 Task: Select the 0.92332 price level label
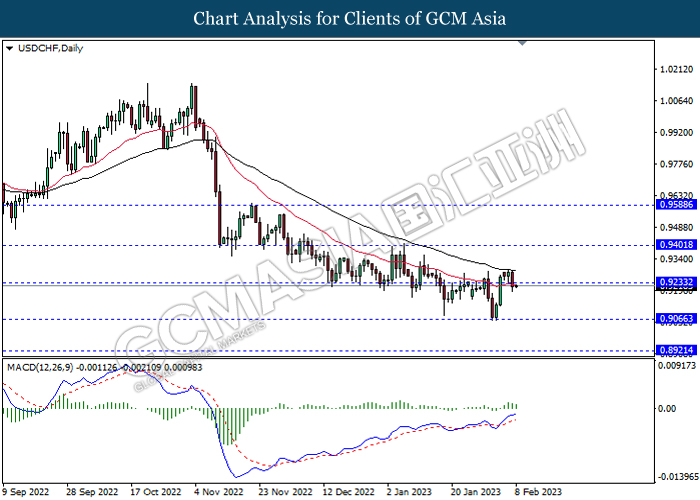[676, 282]
